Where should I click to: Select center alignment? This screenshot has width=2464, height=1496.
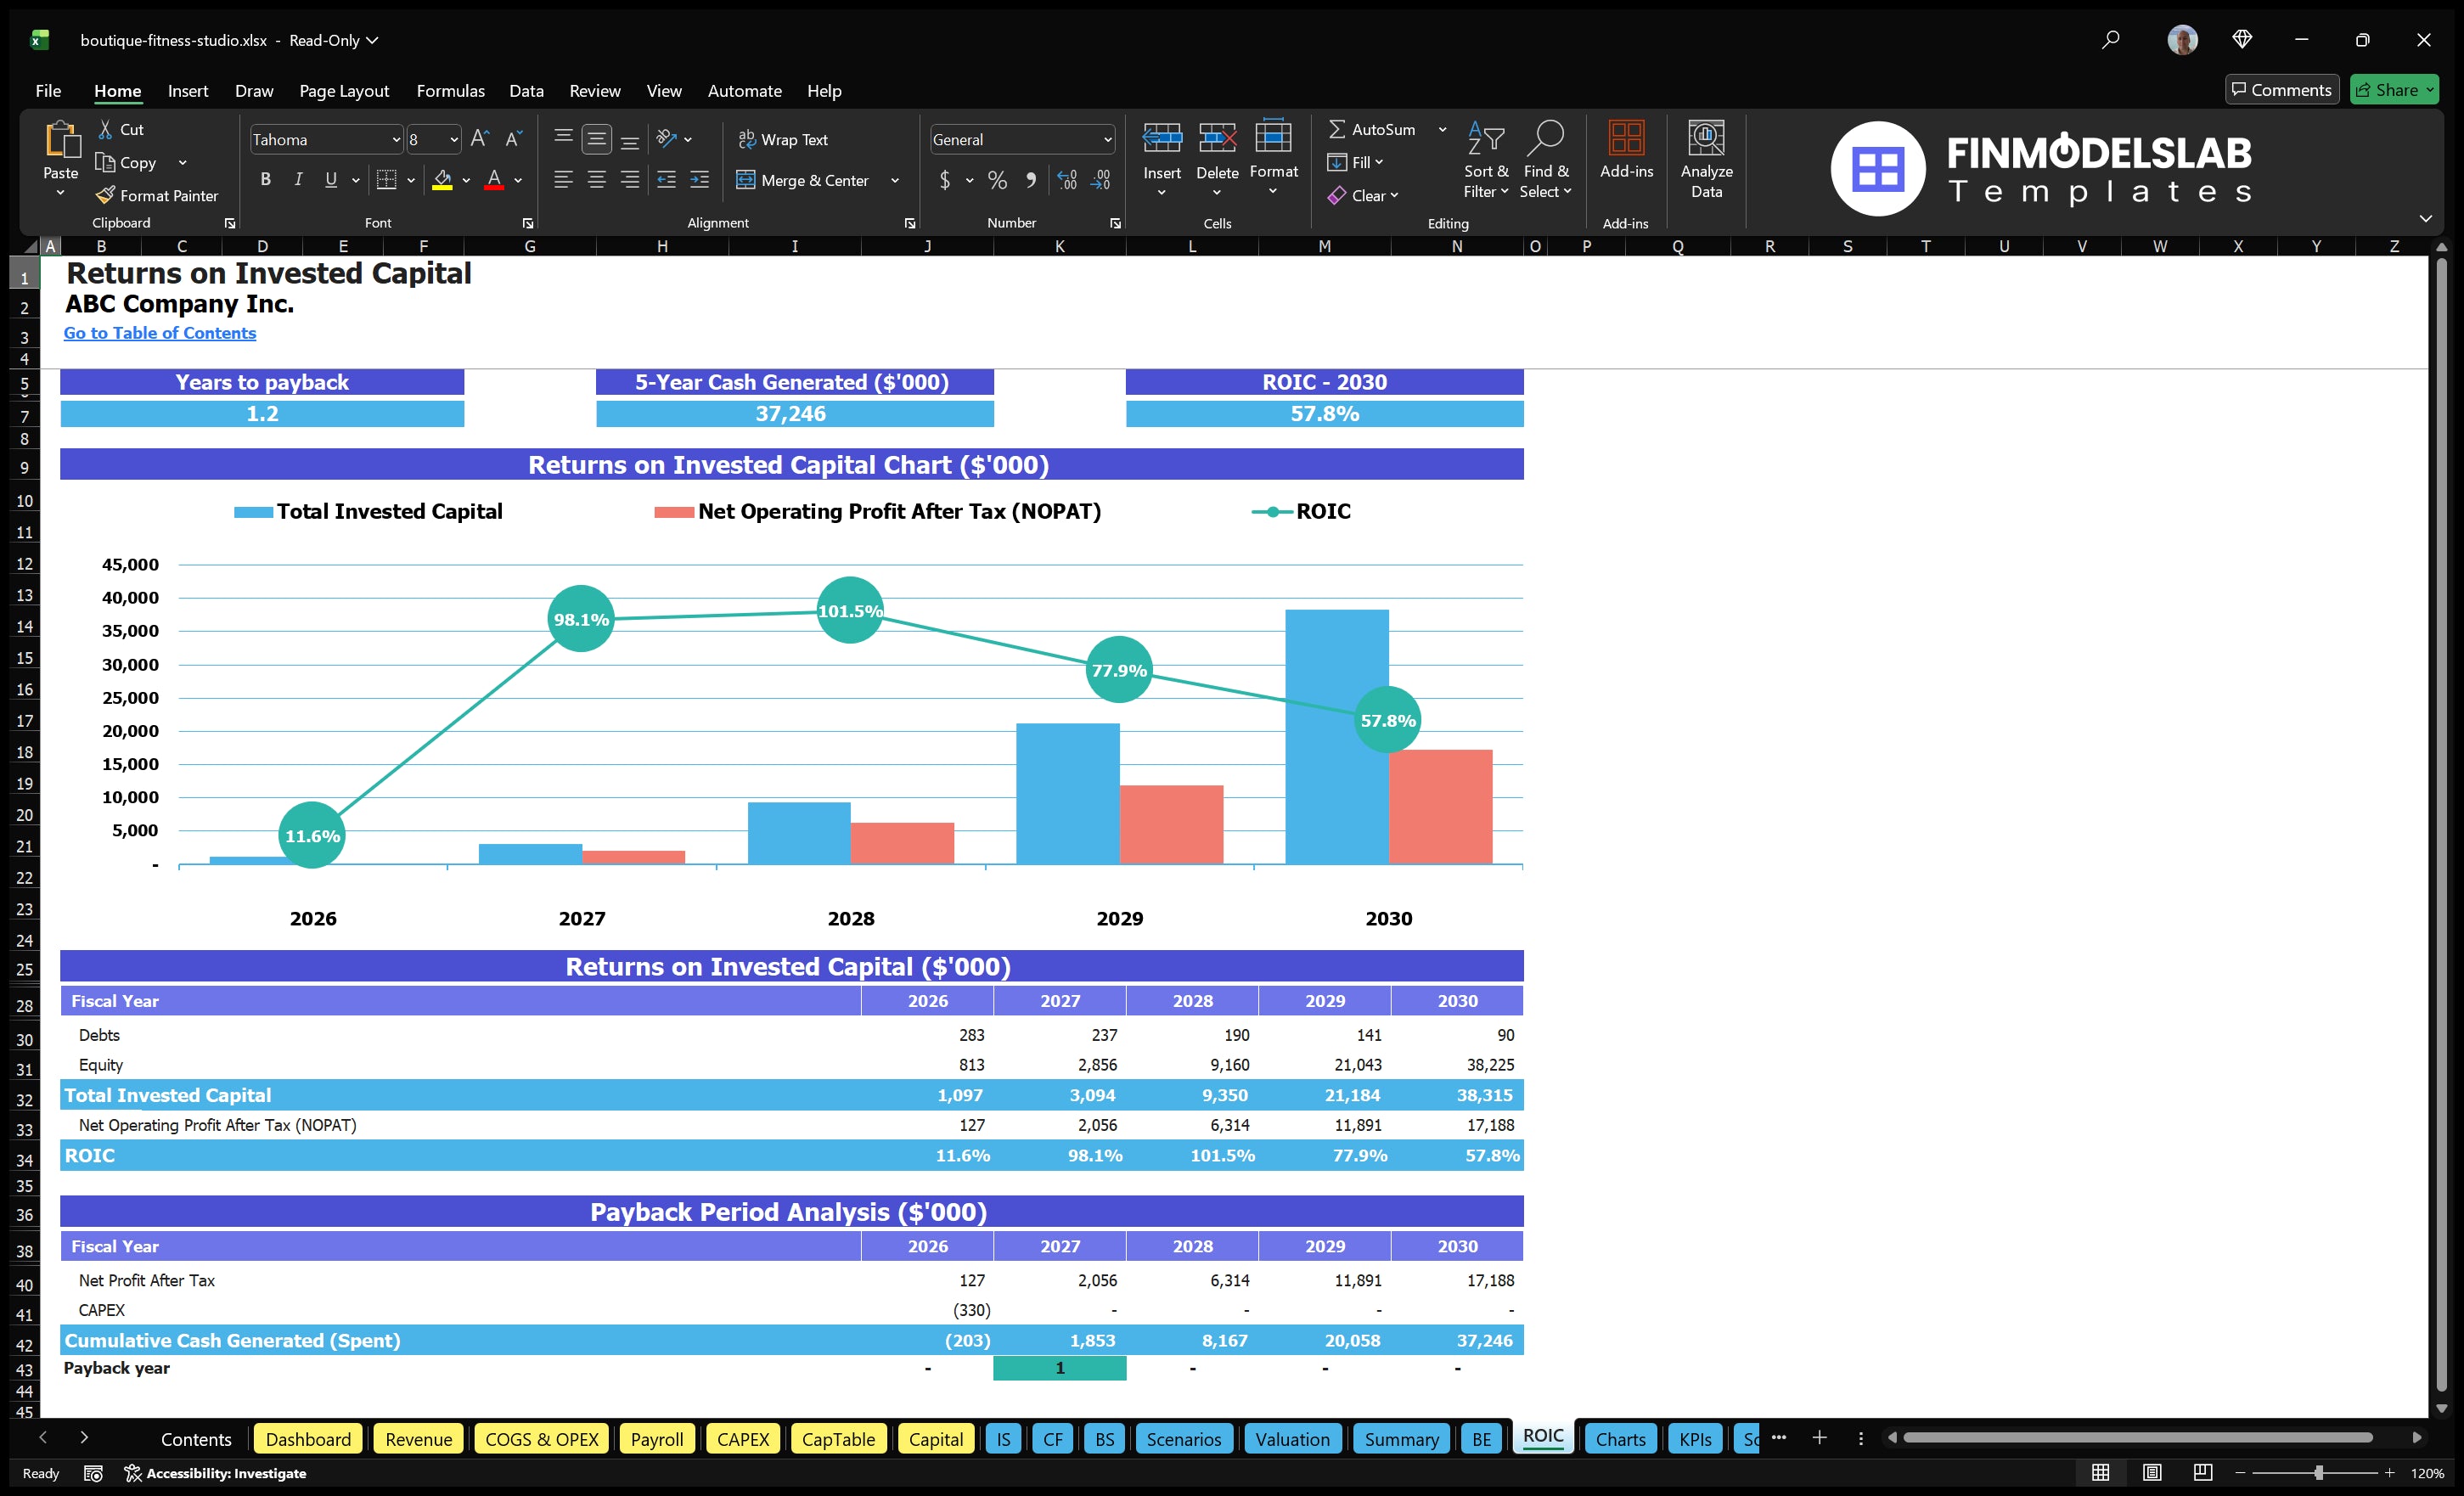[x=597, y=180]
